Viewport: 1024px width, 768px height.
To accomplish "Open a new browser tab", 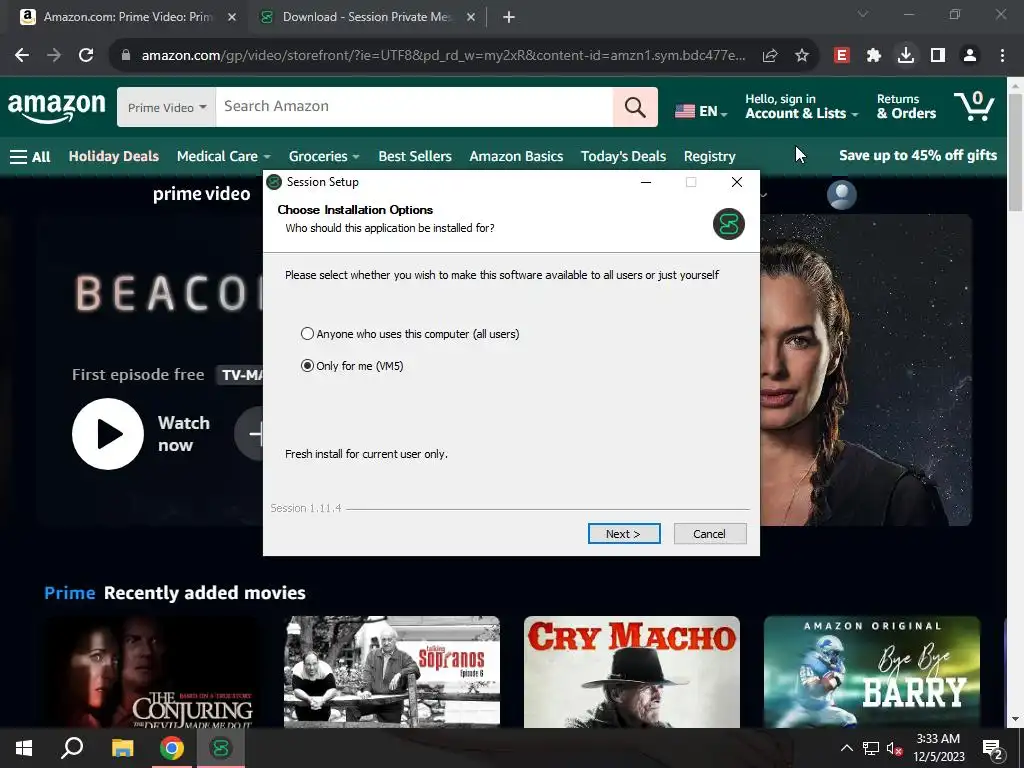I will 509,17.
